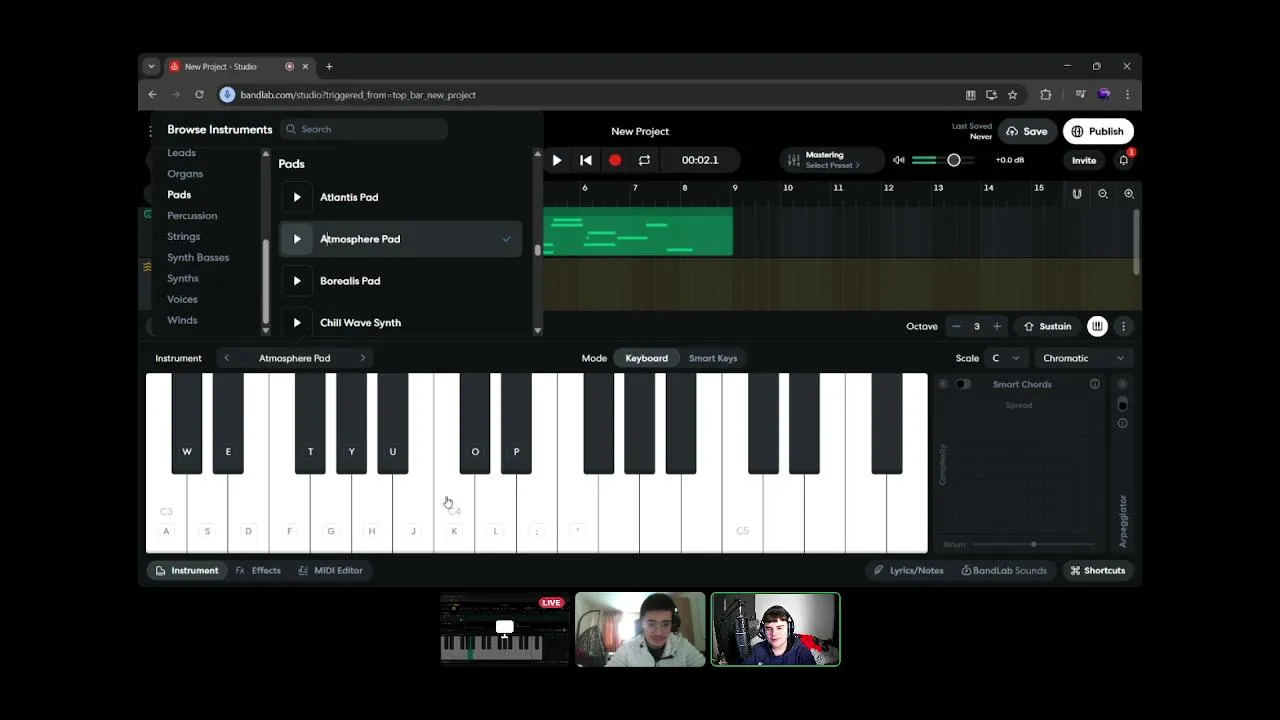Click bar 10 on the timeline ruler
The height and width of the screenshot is (720, 1280).
(788, 188)
